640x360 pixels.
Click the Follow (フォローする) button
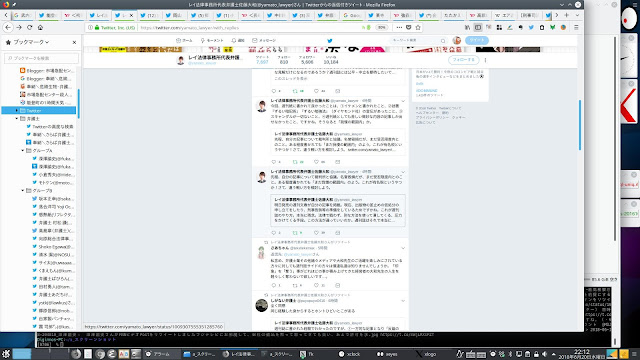(464, 60)
